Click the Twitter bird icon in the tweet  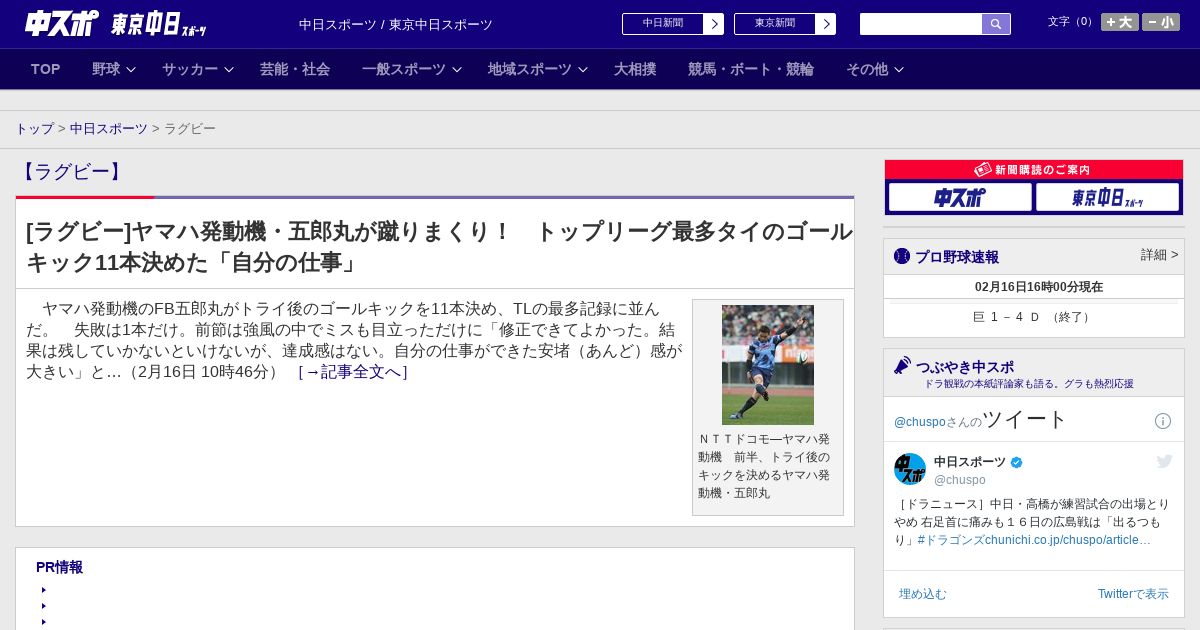(1164, 461)
